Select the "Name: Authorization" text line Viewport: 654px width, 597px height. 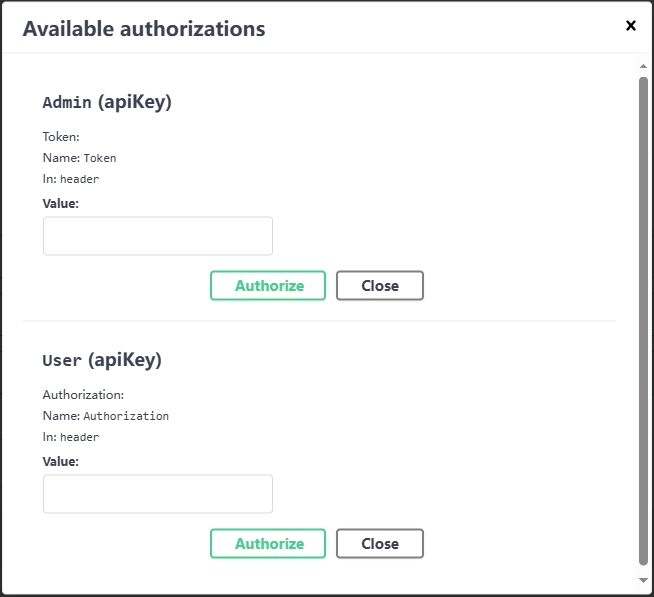(106, 416)
